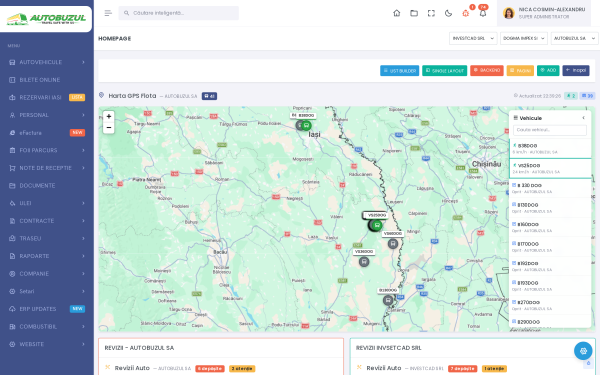Click the green bus marker near Iași
Image resolution: width=600 pixels, height=375 pixels.
(x=306, y=126)
